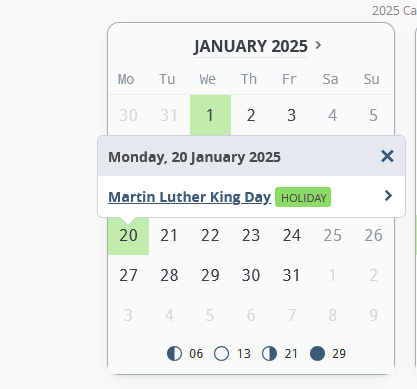417x389 pixels.
Task: Expand the chevron next to JANUARY 2025
Action: tap(318, 45)
